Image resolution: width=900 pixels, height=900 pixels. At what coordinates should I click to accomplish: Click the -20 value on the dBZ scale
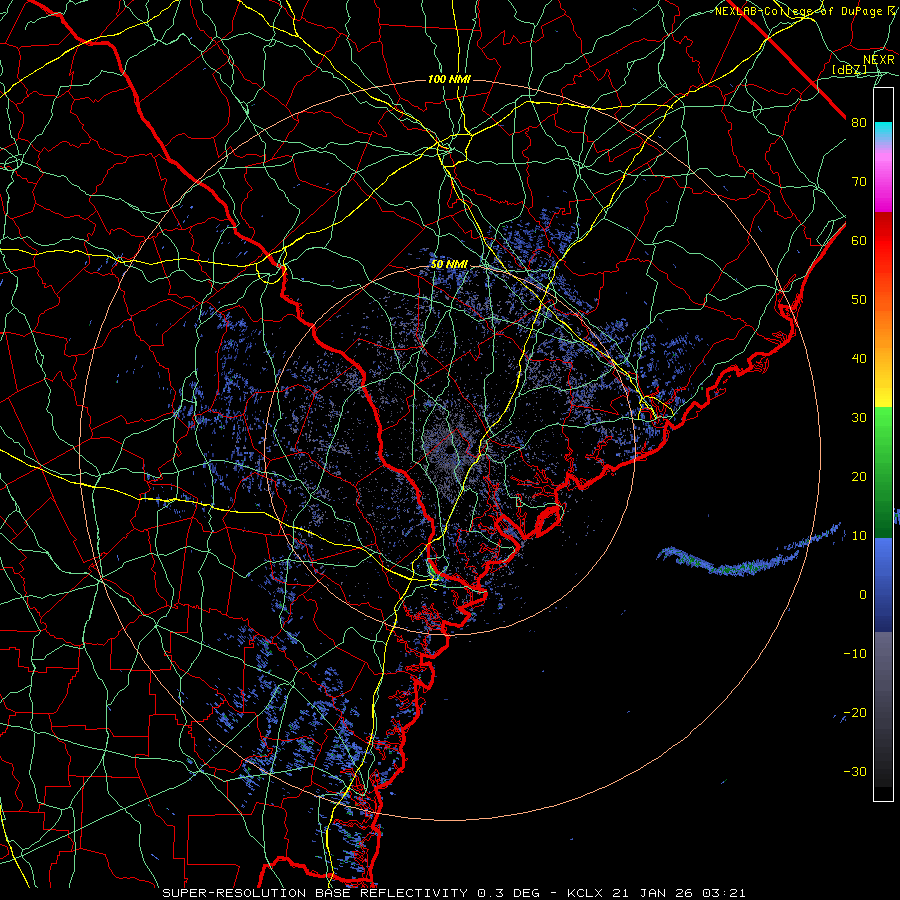[x=855, y=712]
